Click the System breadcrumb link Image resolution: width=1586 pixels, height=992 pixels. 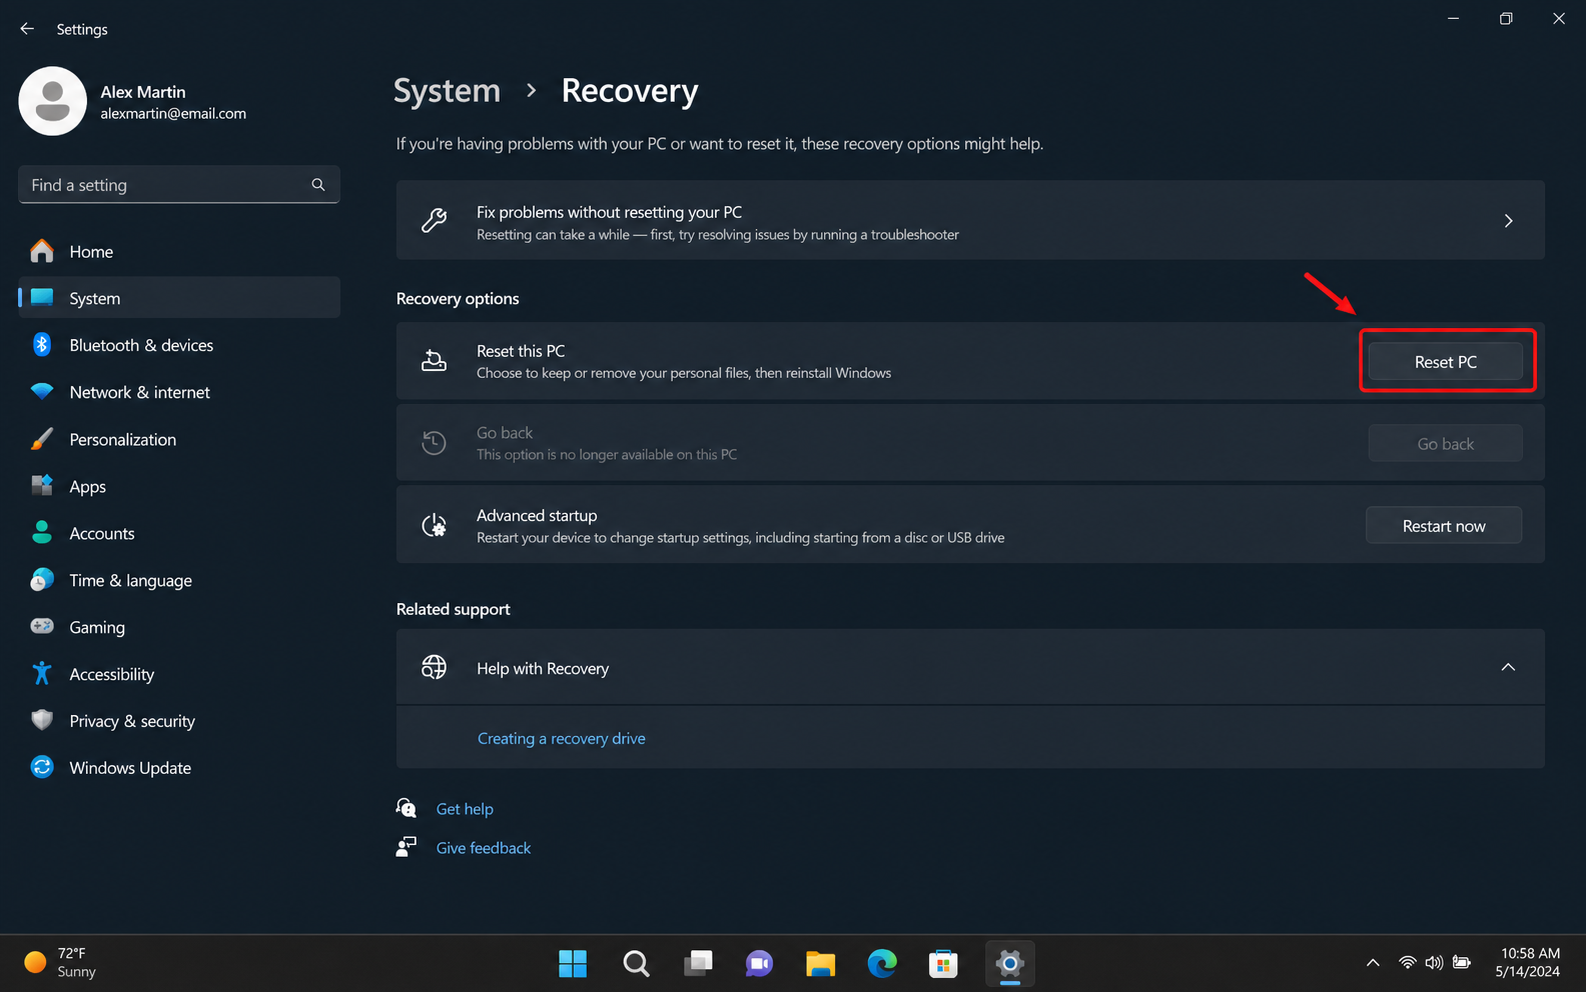(x=447, y=91)
